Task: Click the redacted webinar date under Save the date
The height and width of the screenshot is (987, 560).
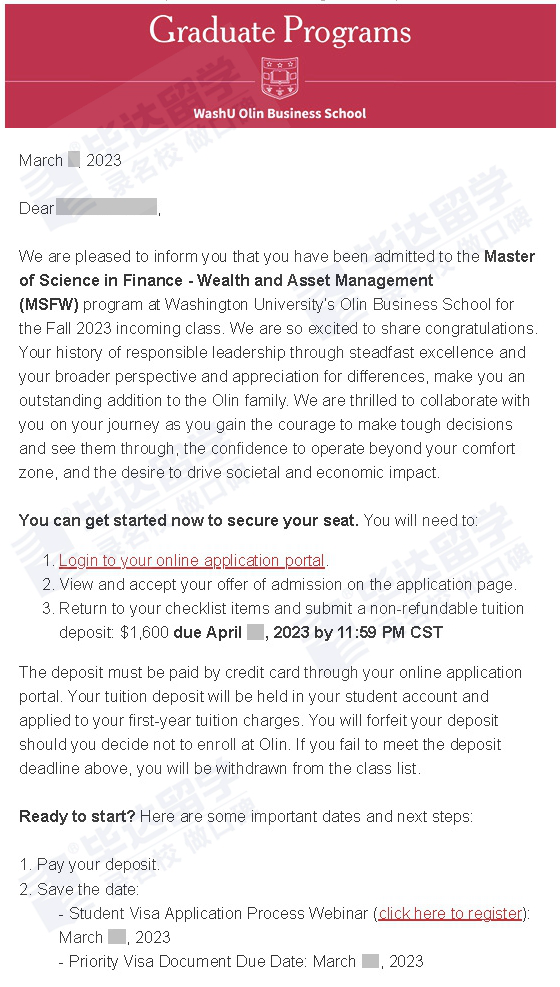Action: (117, 937)
